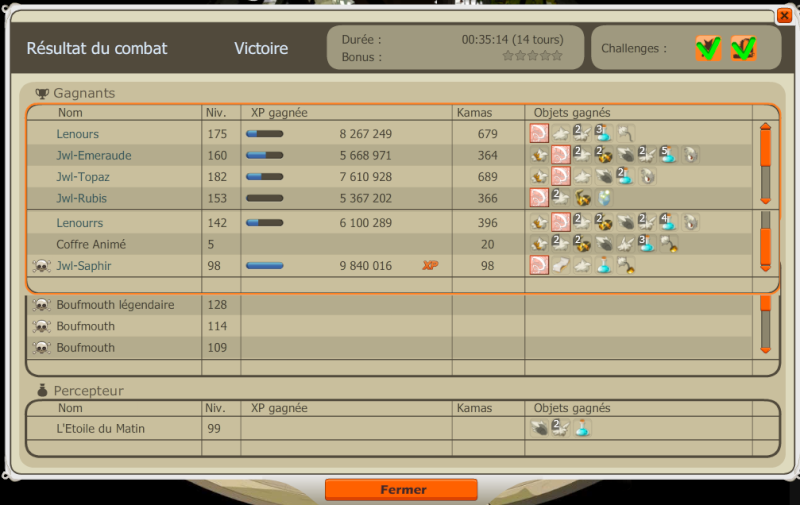Click the scroll-up arrow beside Lenours row
Screen dimensions: 800x505
click(765, 126)
